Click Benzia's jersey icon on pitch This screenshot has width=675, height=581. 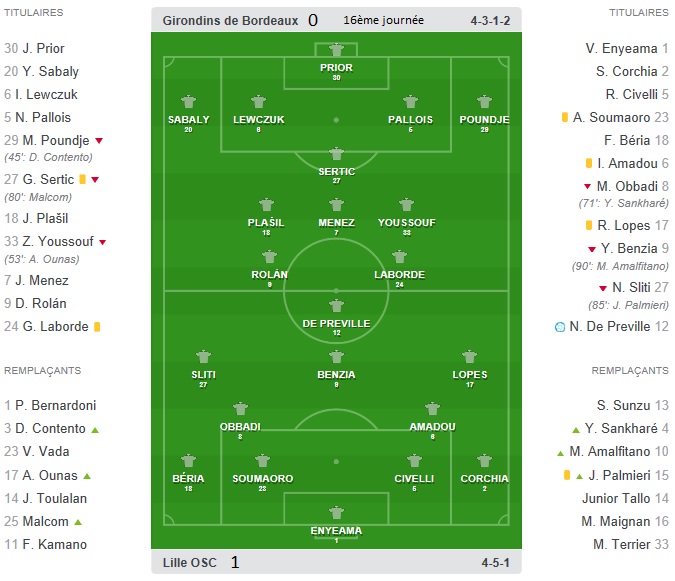point(336,357)
